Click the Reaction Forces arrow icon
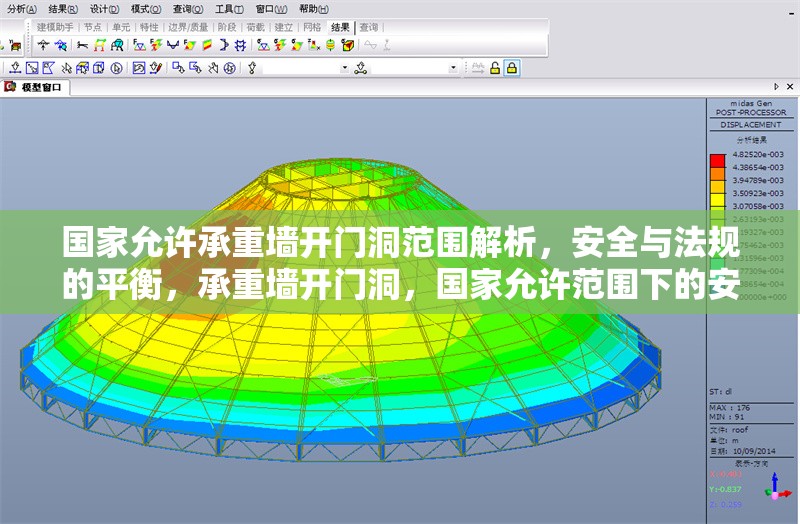 click(x=44, y=45)
